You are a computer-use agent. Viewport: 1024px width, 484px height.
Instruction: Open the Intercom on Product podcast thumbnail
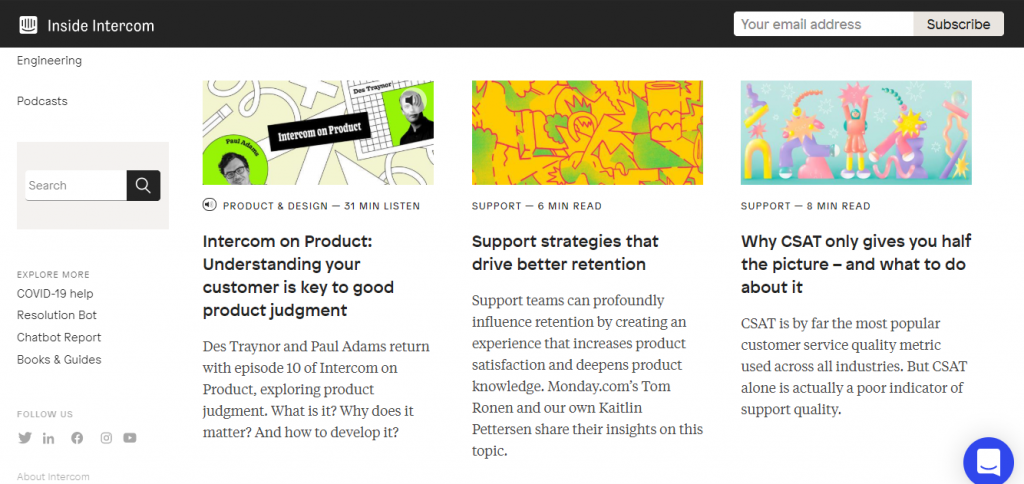(318, 133)
